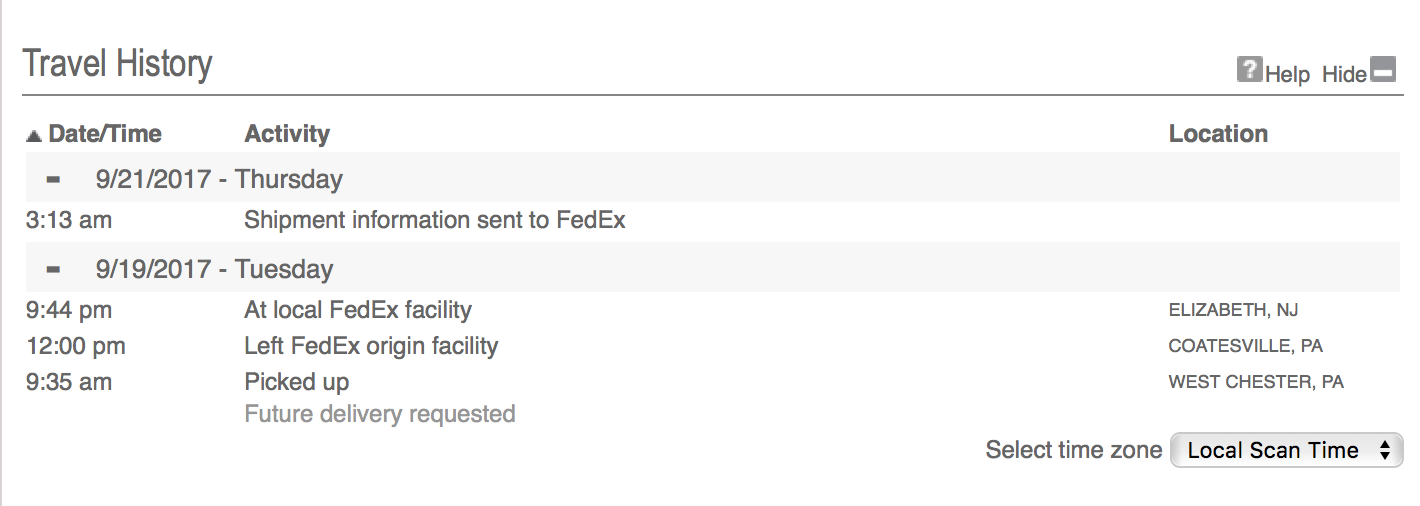Click the Future delivery requested note

click(x=380, y=414)
